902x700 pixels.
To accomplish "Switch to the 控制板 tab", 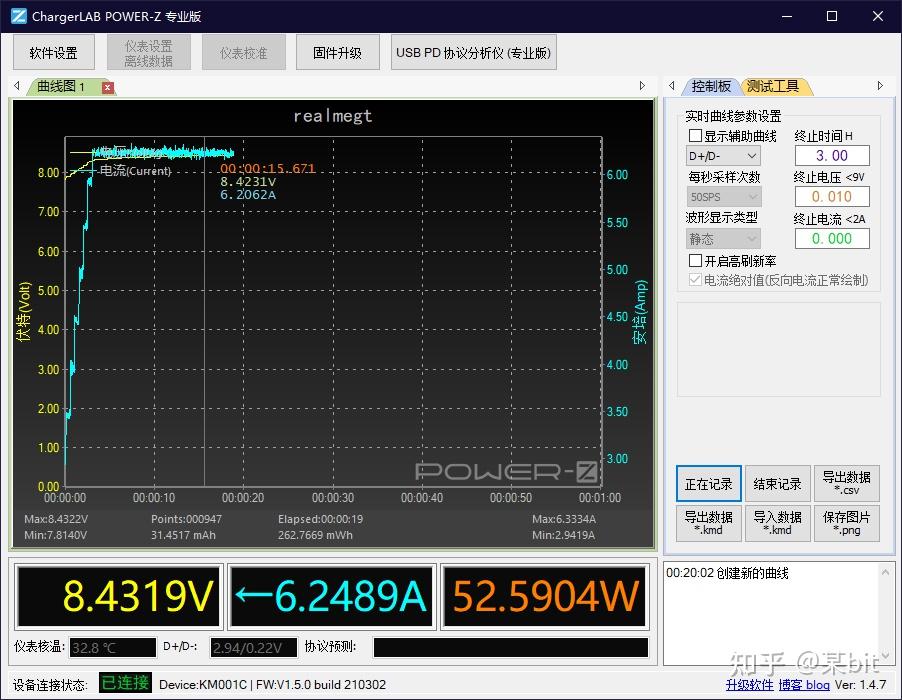I will pos(711,86).
